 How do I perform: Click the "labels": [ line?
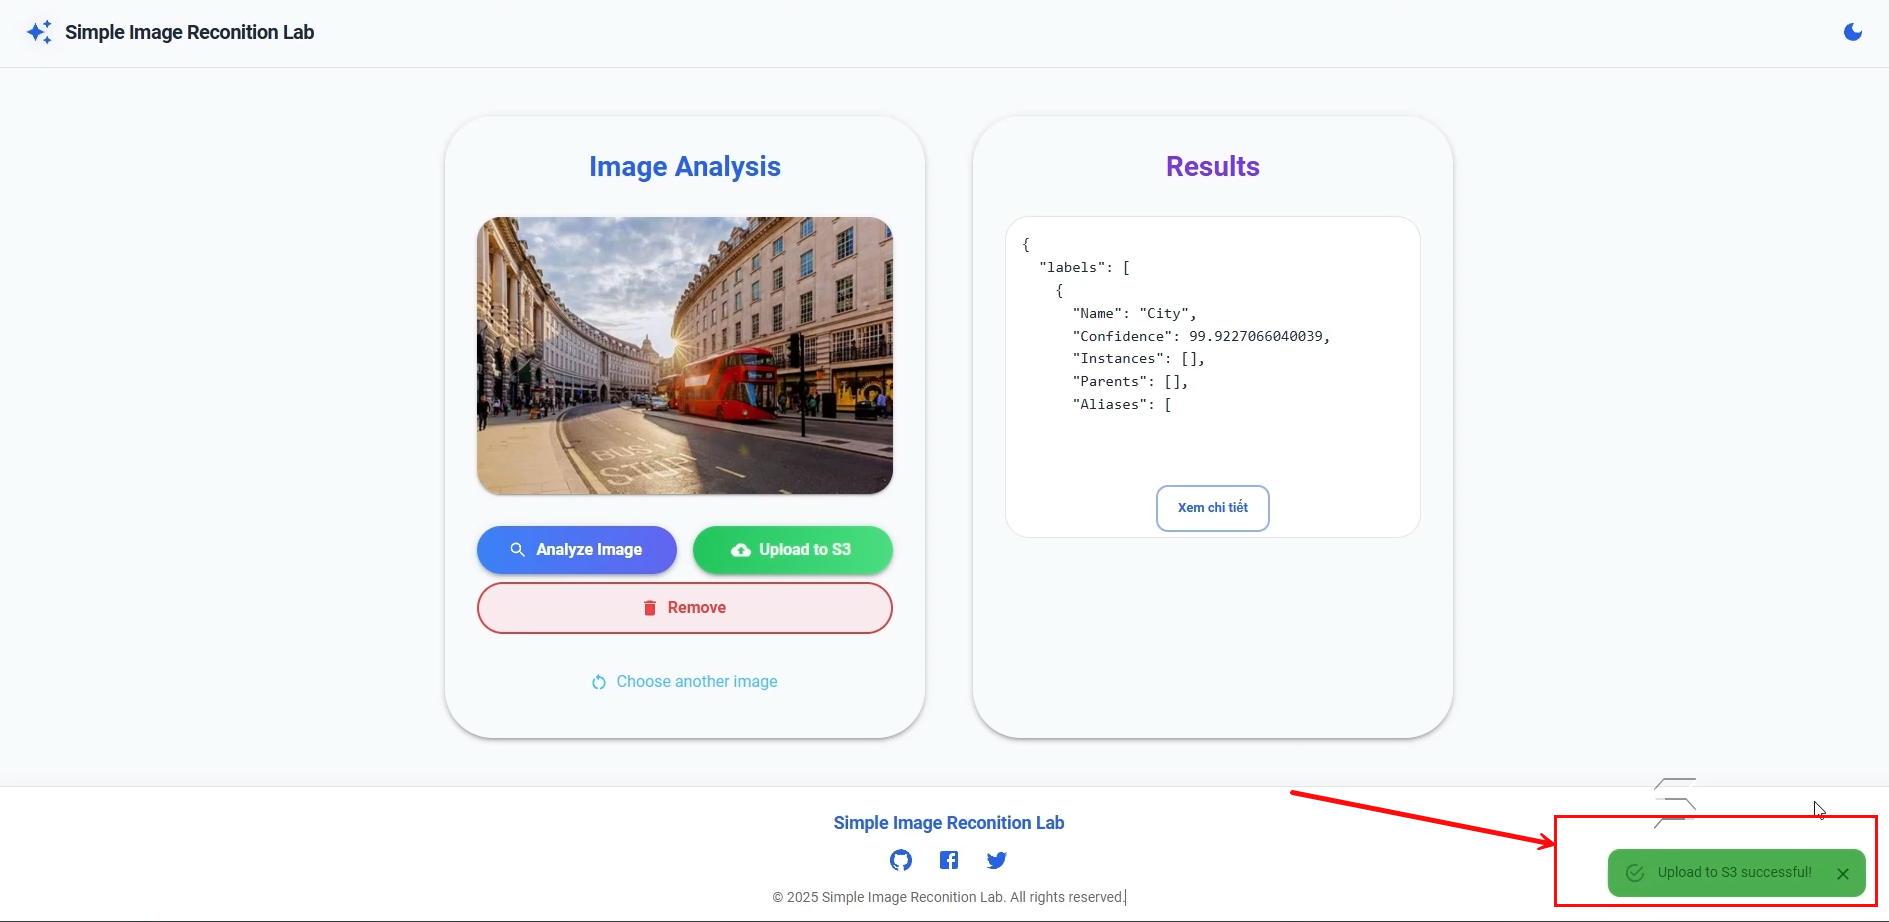[x=1085, y=268]
